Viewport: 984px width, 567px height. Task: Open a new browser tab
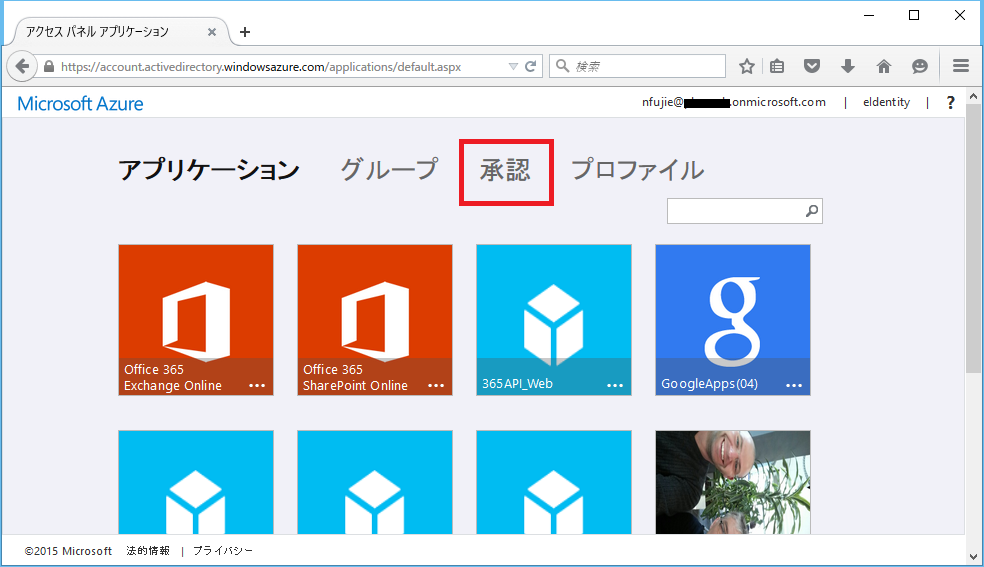(245, 32)
